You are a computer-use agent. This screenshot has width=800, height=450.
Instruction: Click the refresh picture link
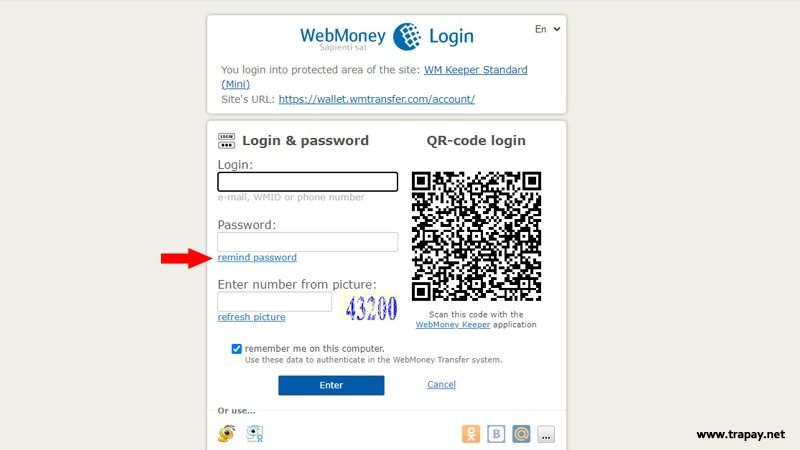(x=252, y=317)
